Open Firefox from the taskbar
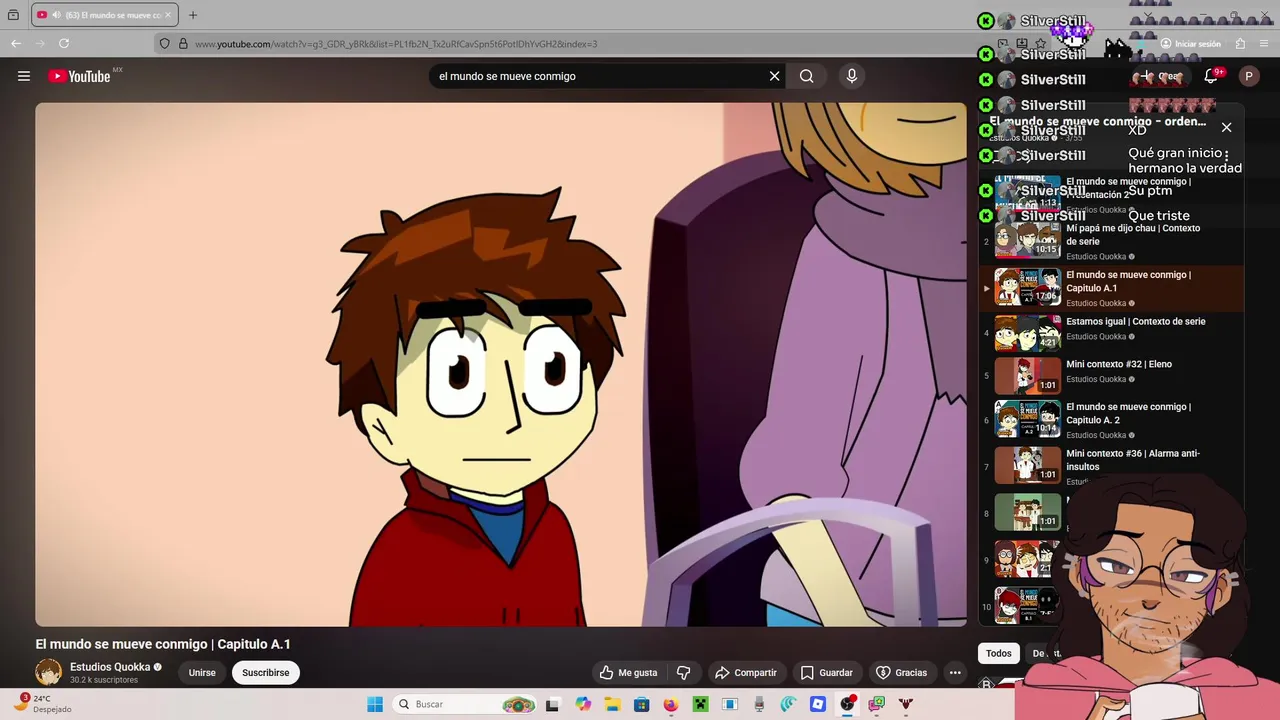Screen dimensions: 1280x720 pos(671,704)
